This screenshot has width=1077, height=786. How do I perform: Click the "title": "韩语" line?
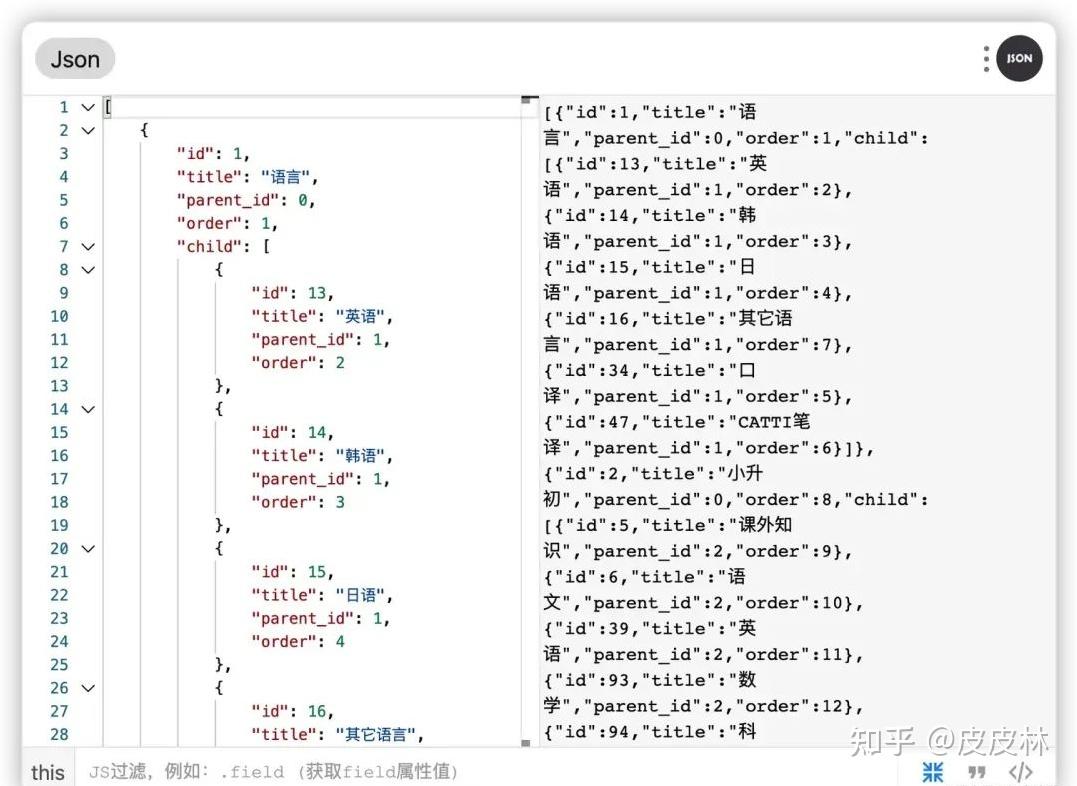click(322, 456)
